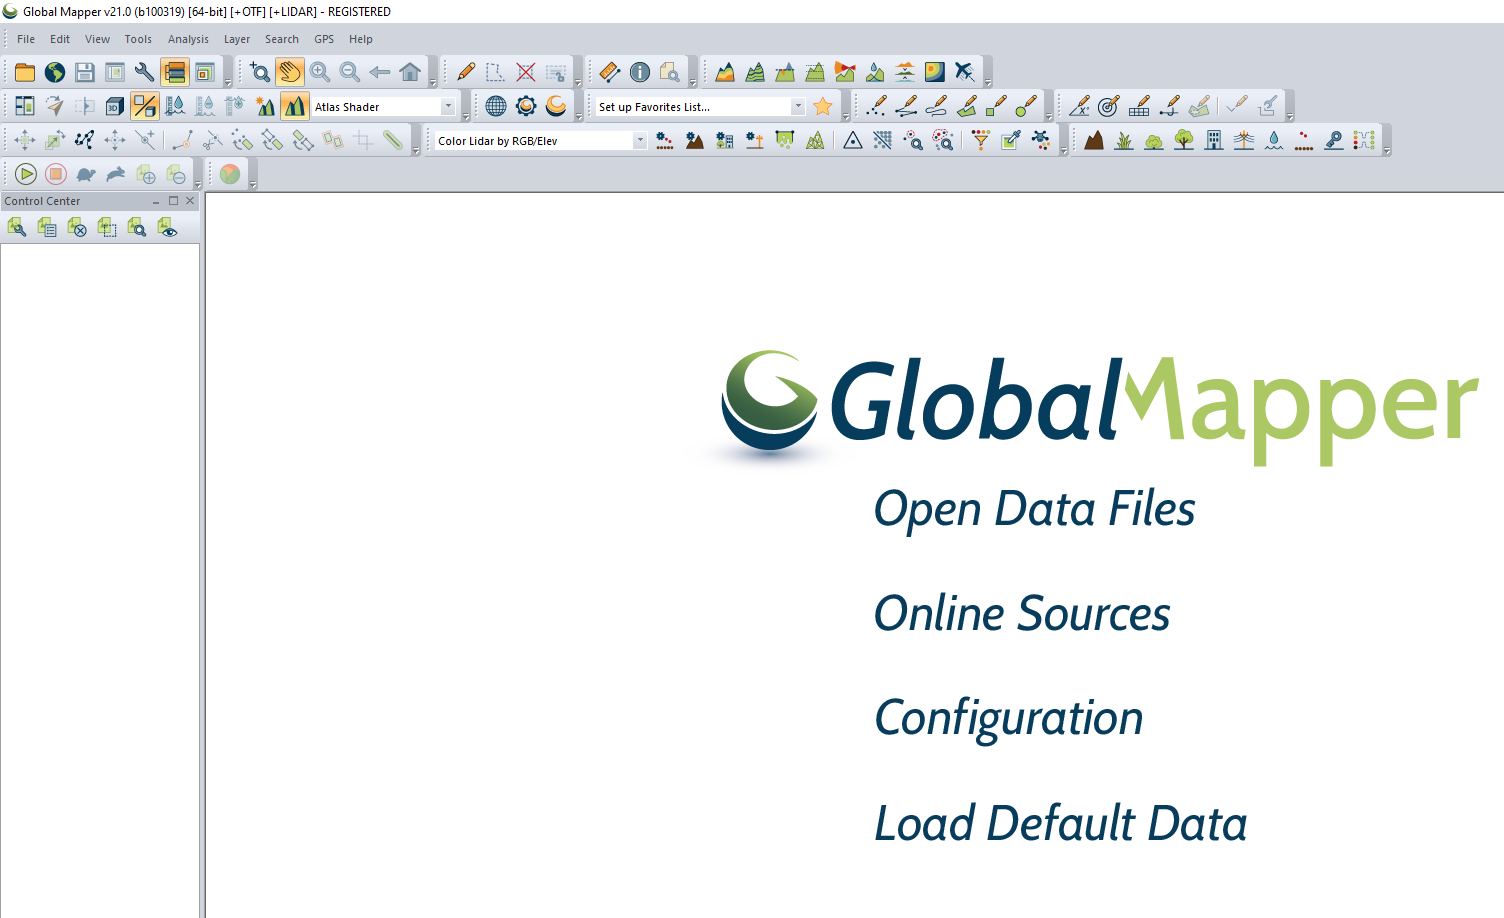Select the Zoom tool with plus magnifier

pyautogui.click(x=260, y=72)
